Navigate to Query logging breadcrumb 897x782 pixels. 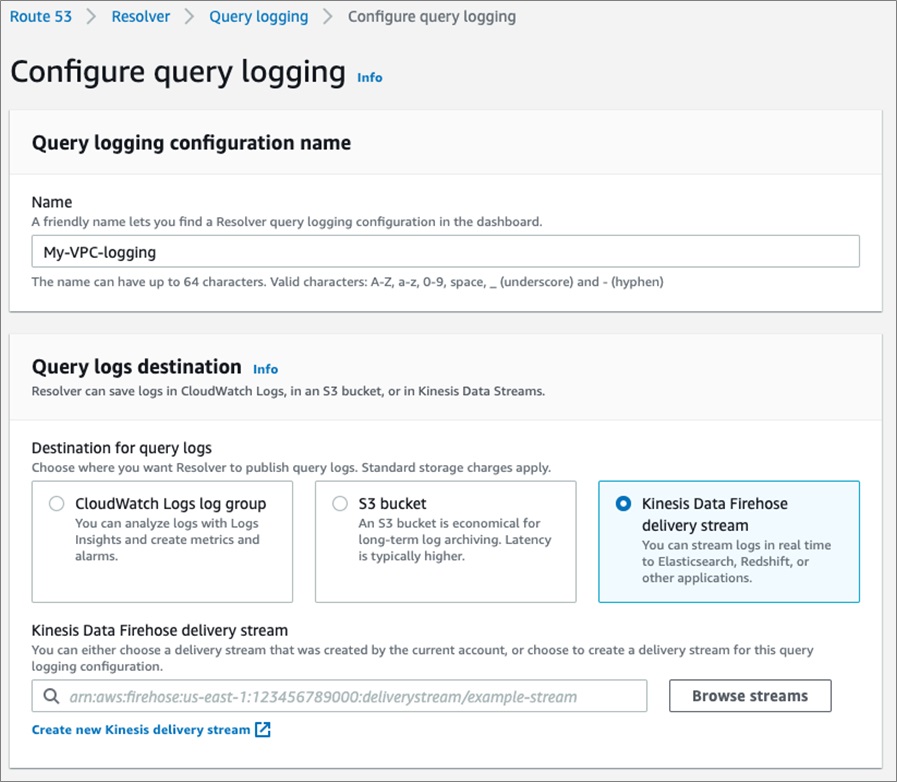259,17
